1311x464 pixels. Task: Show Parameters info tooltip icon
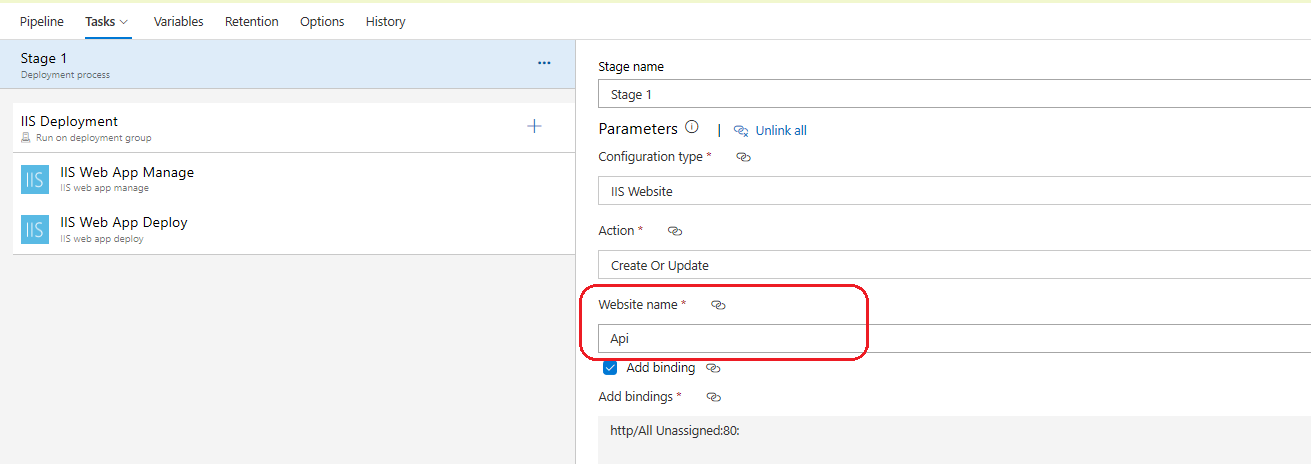[x=691, y=128]
